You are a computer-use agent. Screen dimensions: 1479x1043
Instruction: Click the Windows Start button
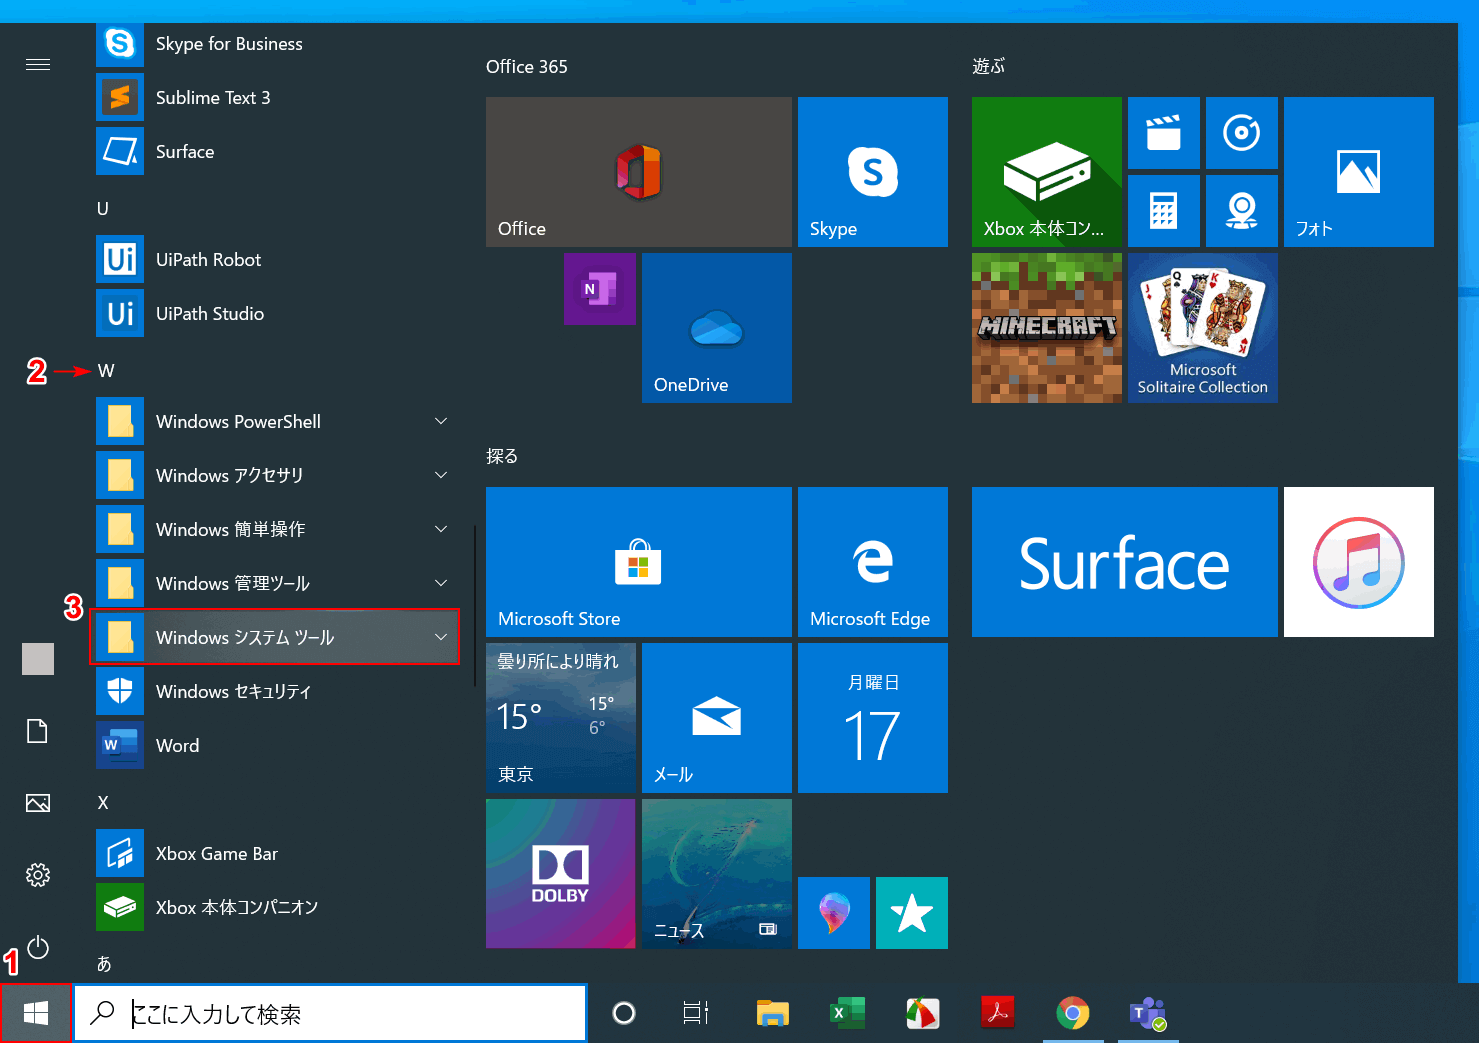(36, 1014)
